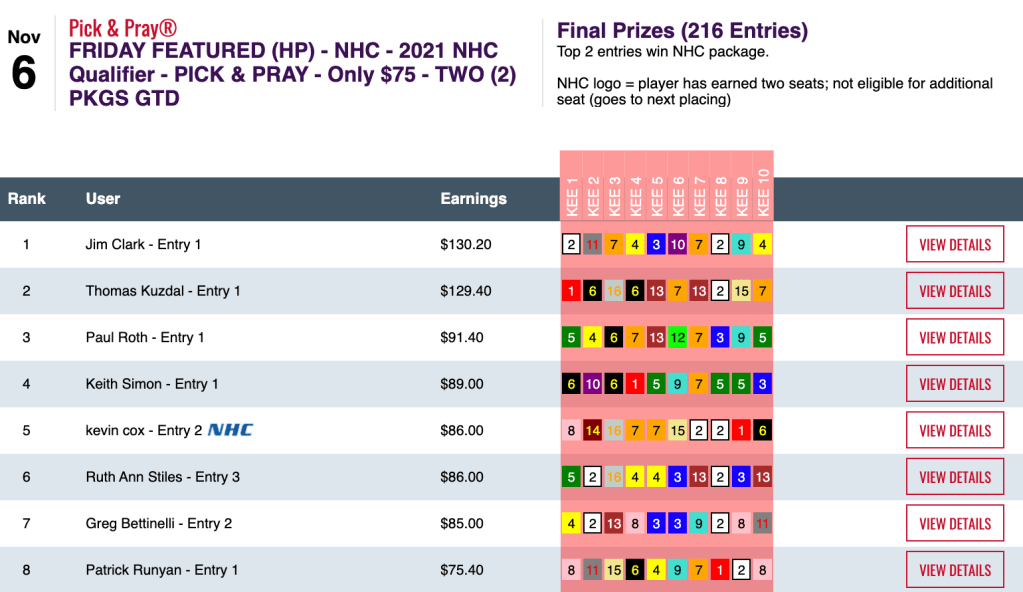Select Thomas Kuzdal's red 1 pick in KEE 1

pos(571,291)
